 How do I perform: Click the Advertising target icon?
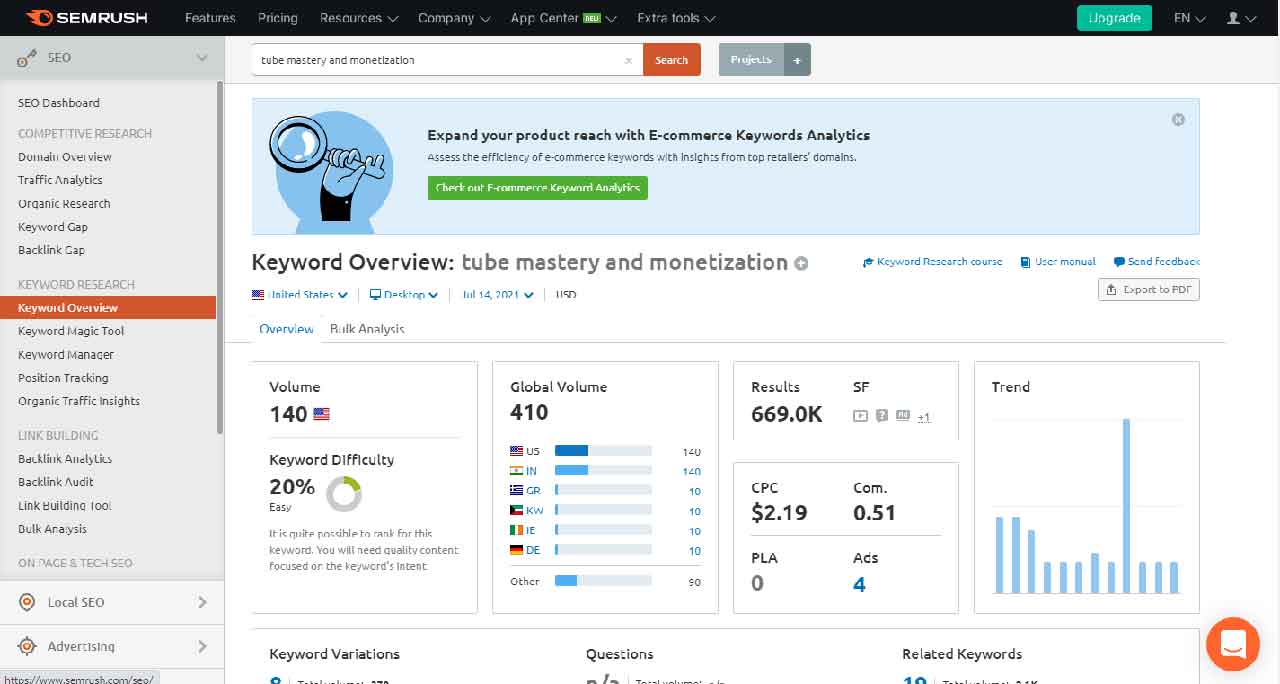(x=28, y=646)
